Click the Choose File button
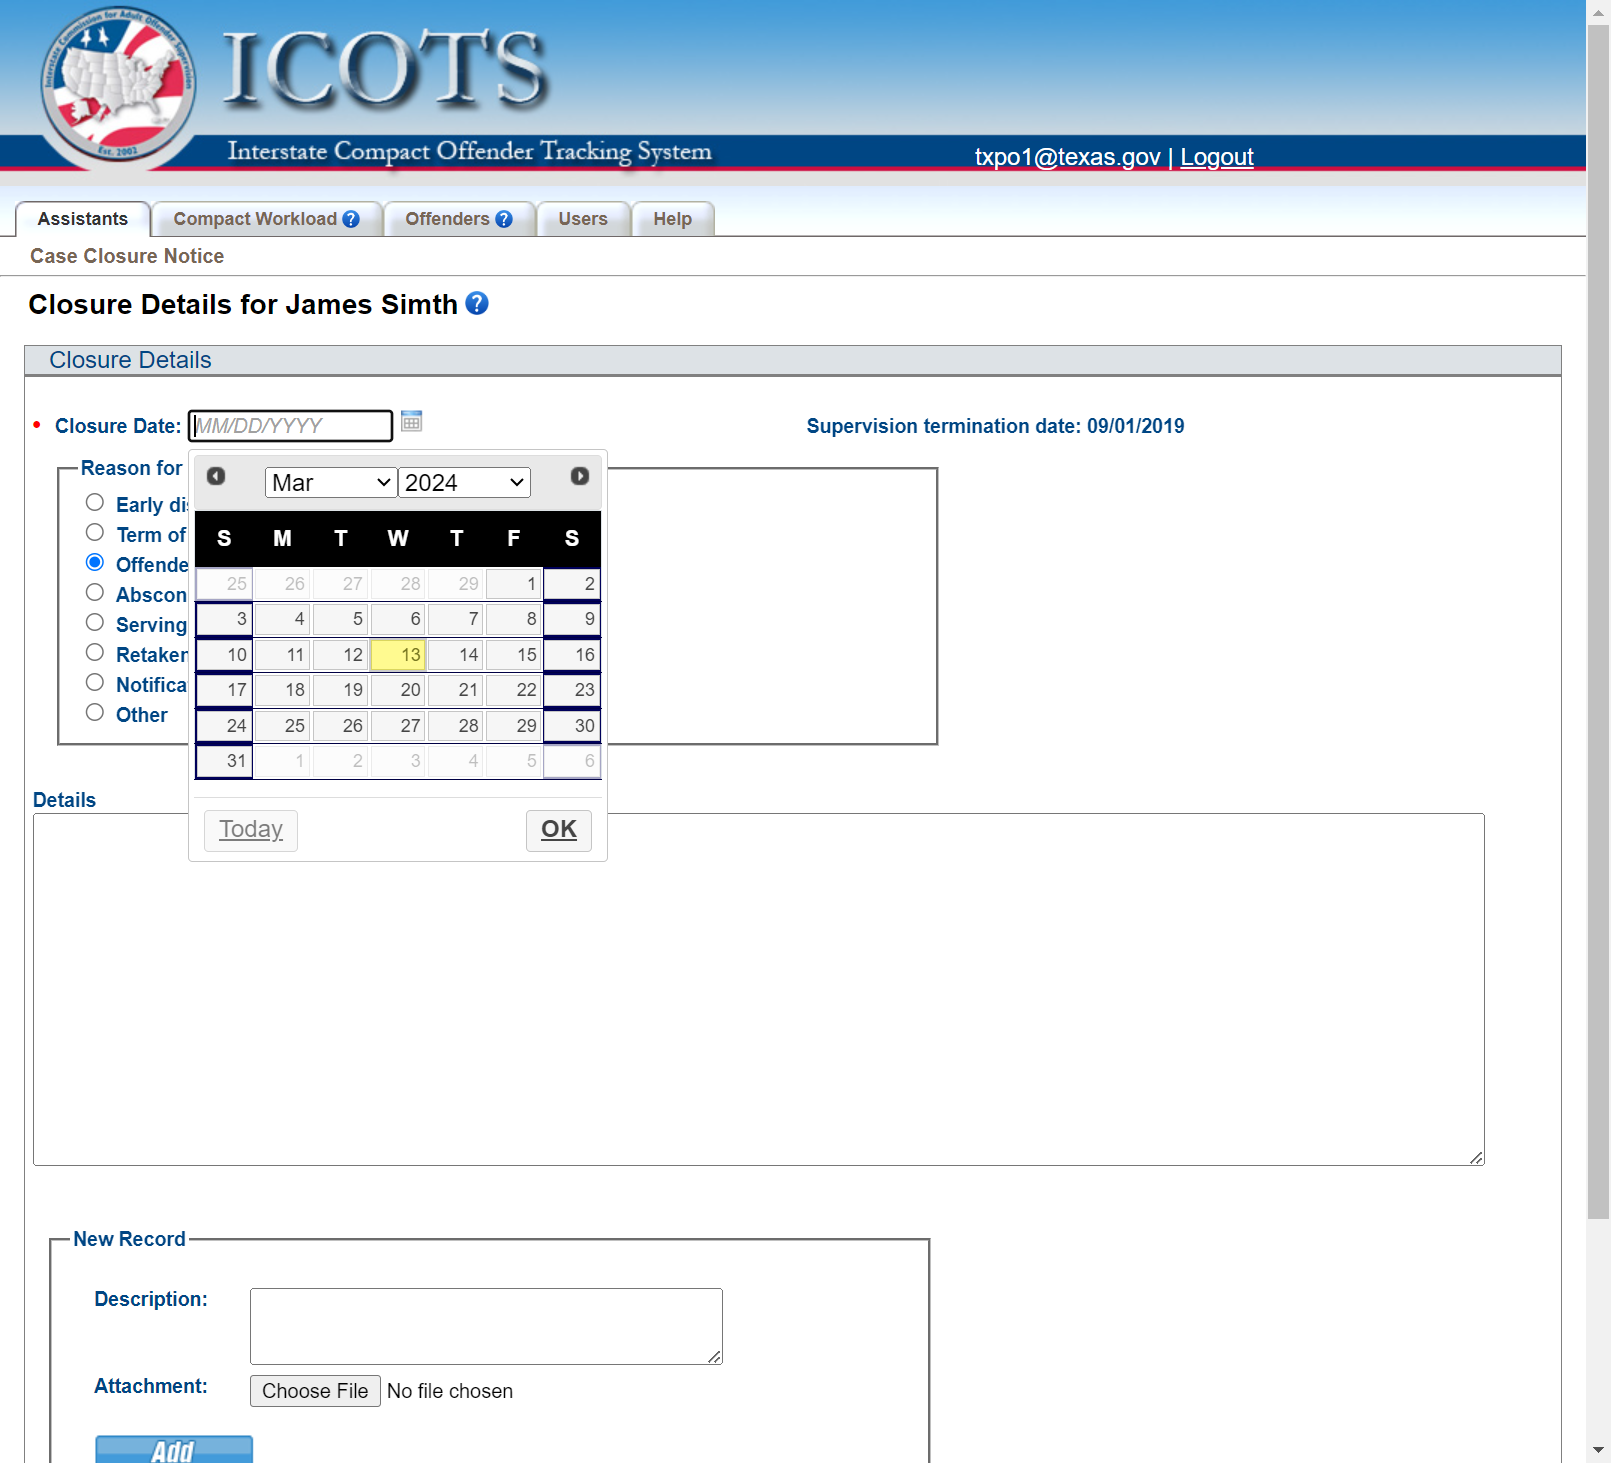1611x1463 pixels. click(x=315, y=1391)
